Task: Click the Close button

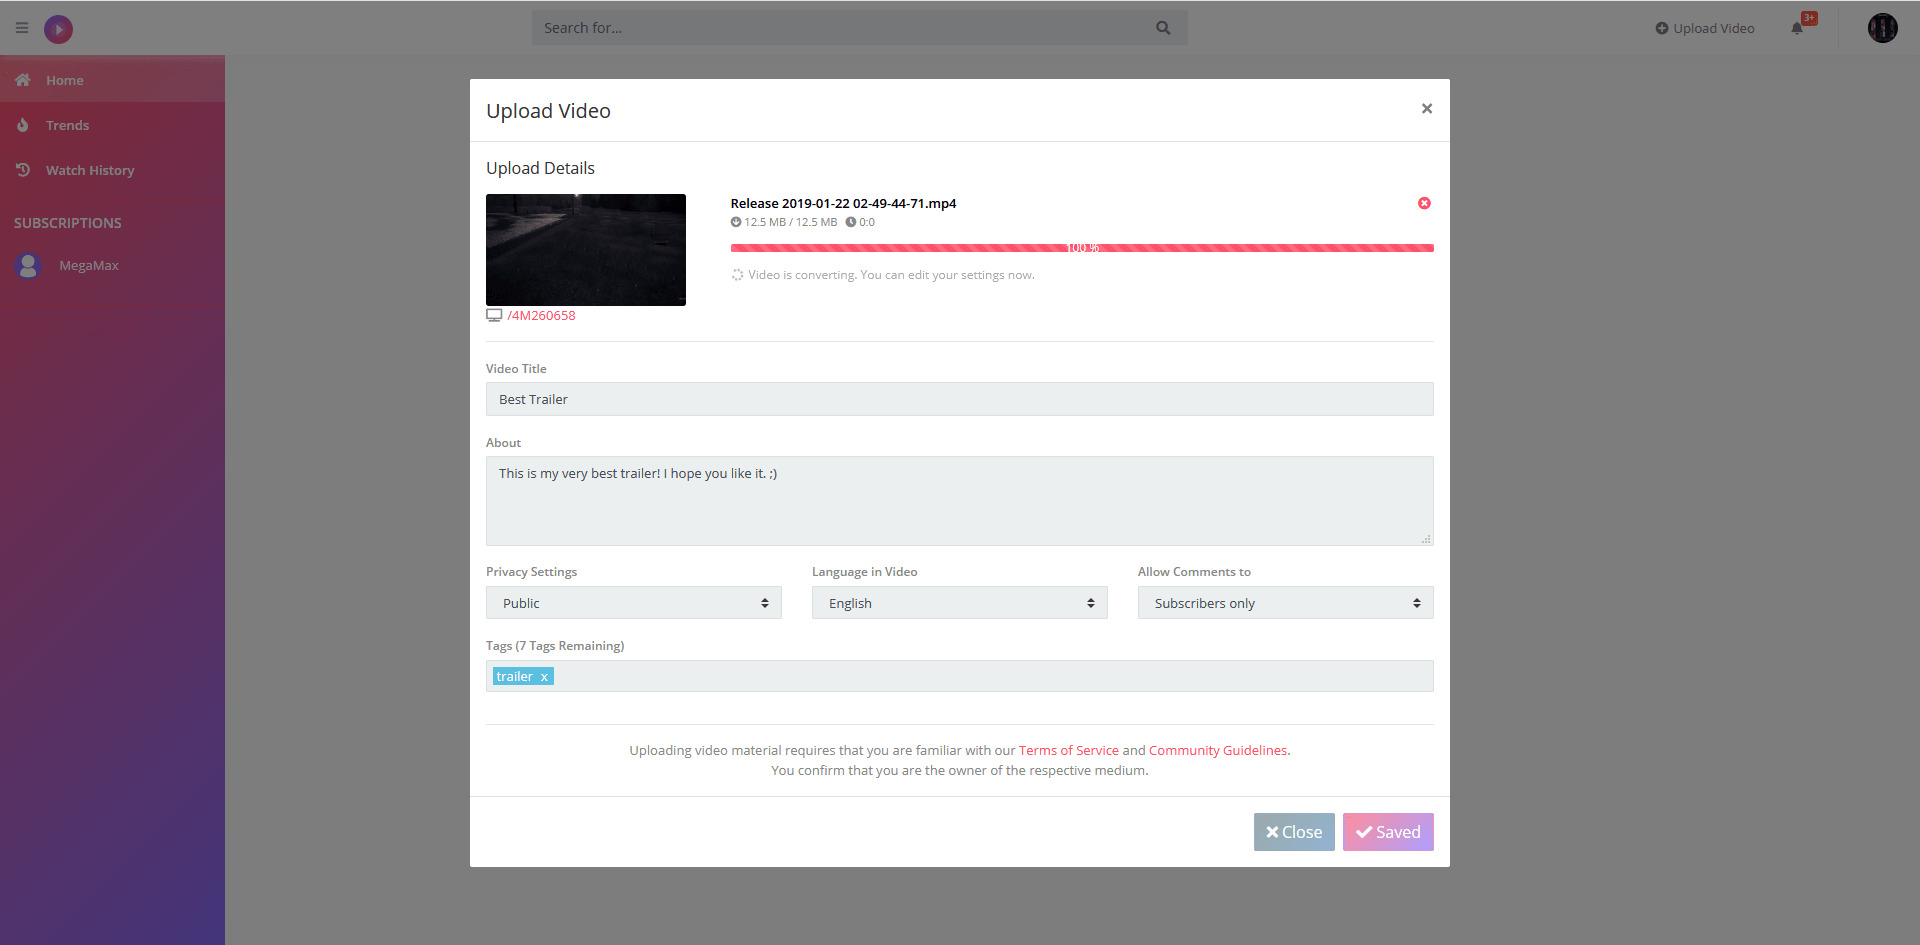Action: [1294, 832]
